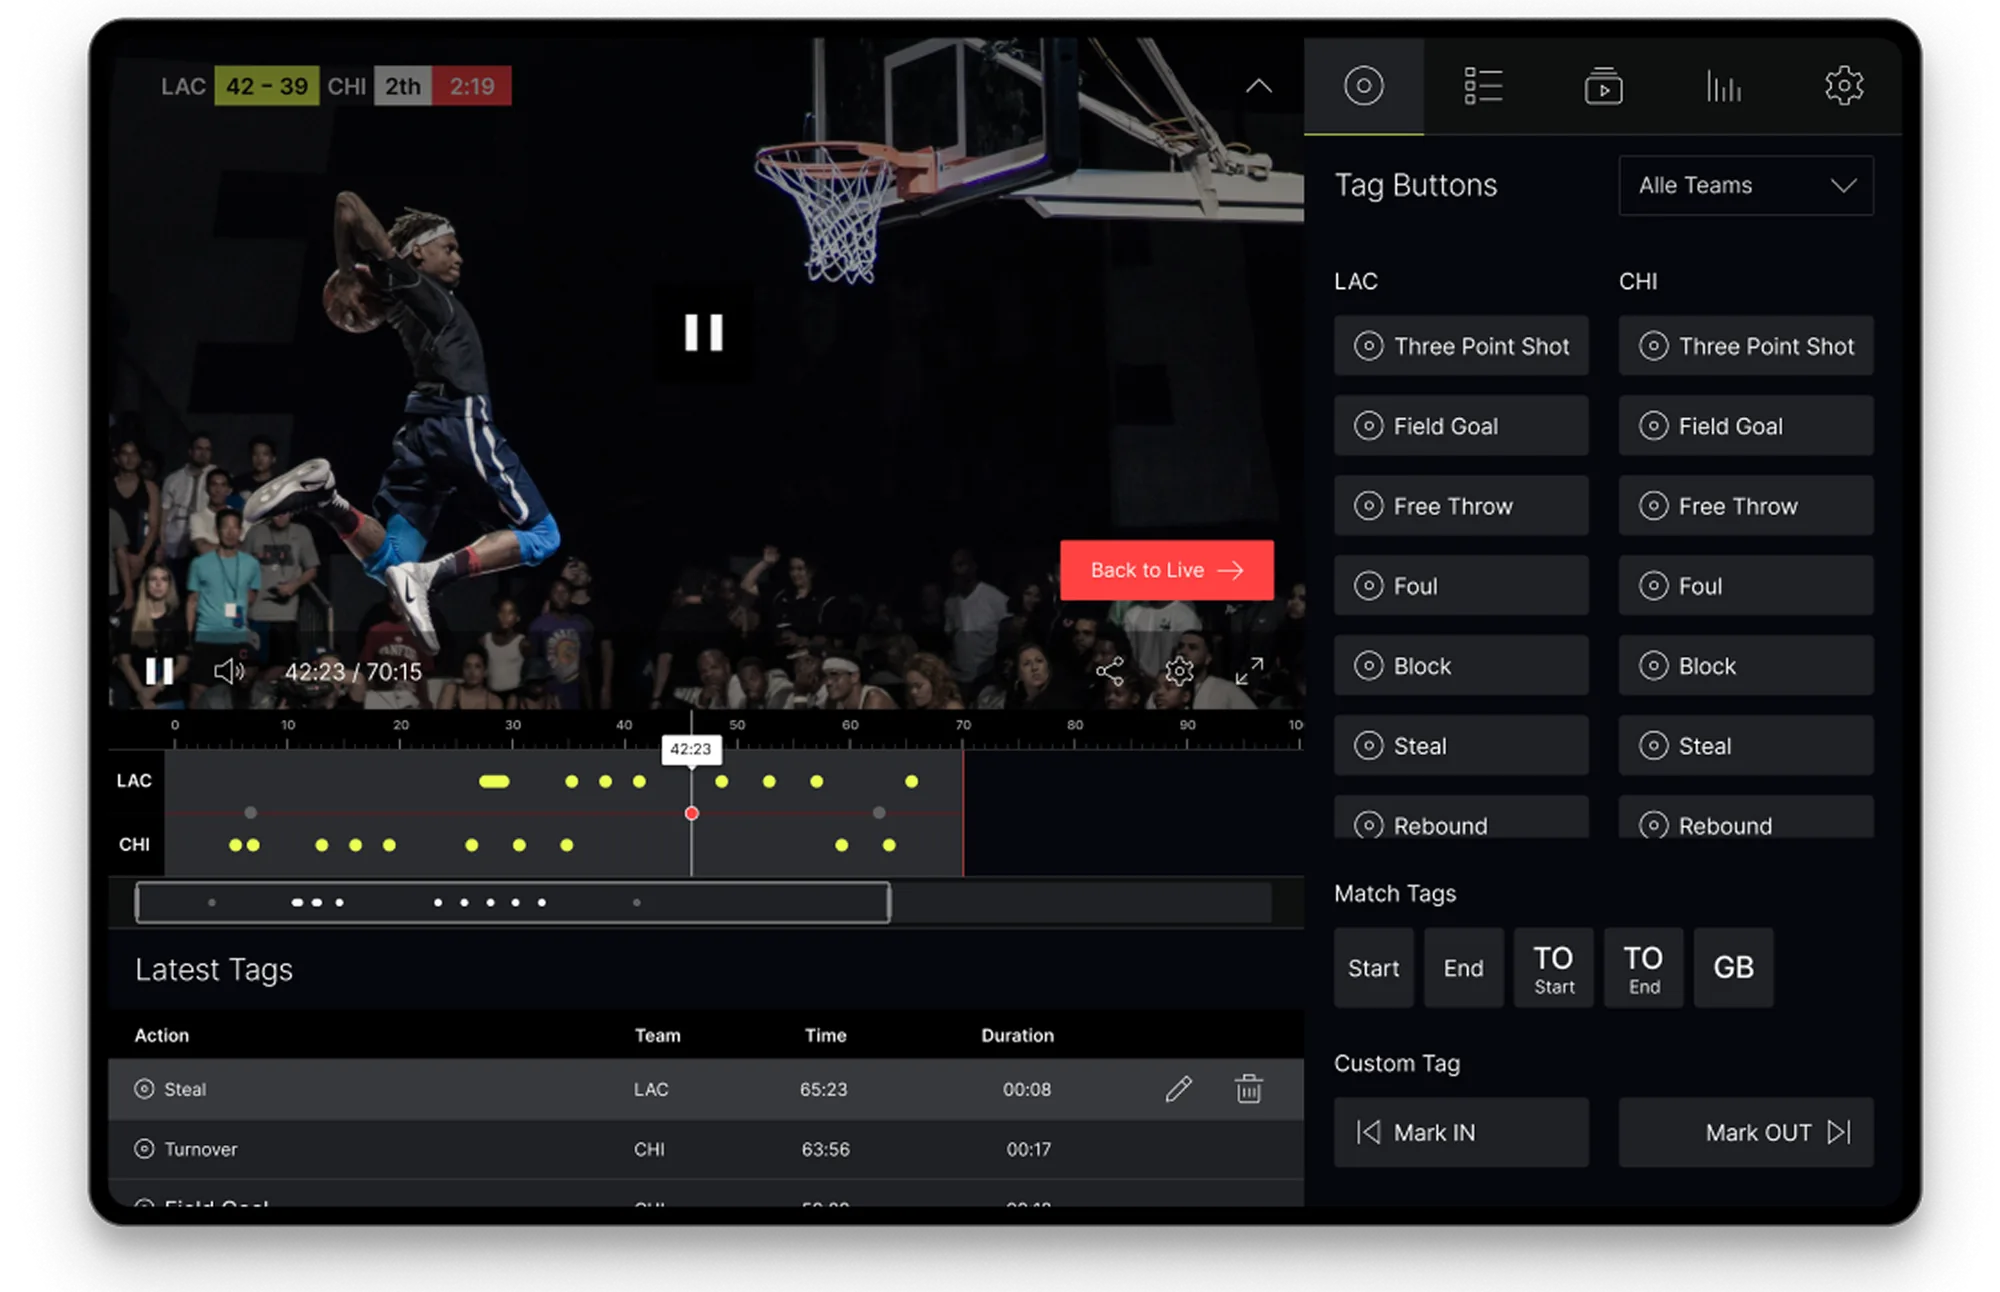The image size is (2000, 1292).
Task: Tag CHI Foul
Action: 1746,586
